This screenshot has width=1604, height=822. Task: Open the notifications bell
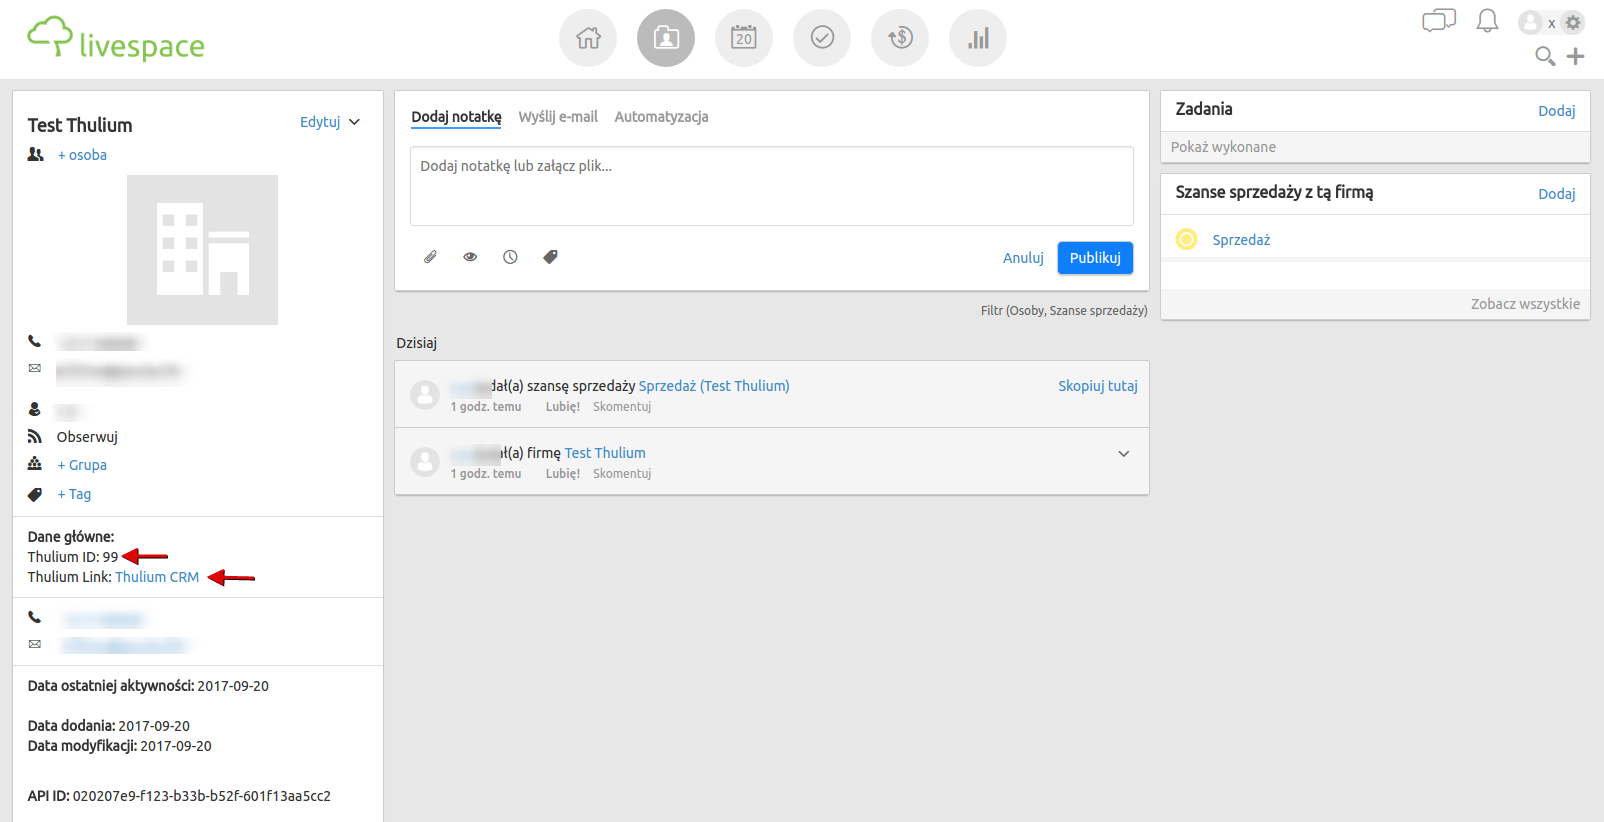tap(1487, 21)
